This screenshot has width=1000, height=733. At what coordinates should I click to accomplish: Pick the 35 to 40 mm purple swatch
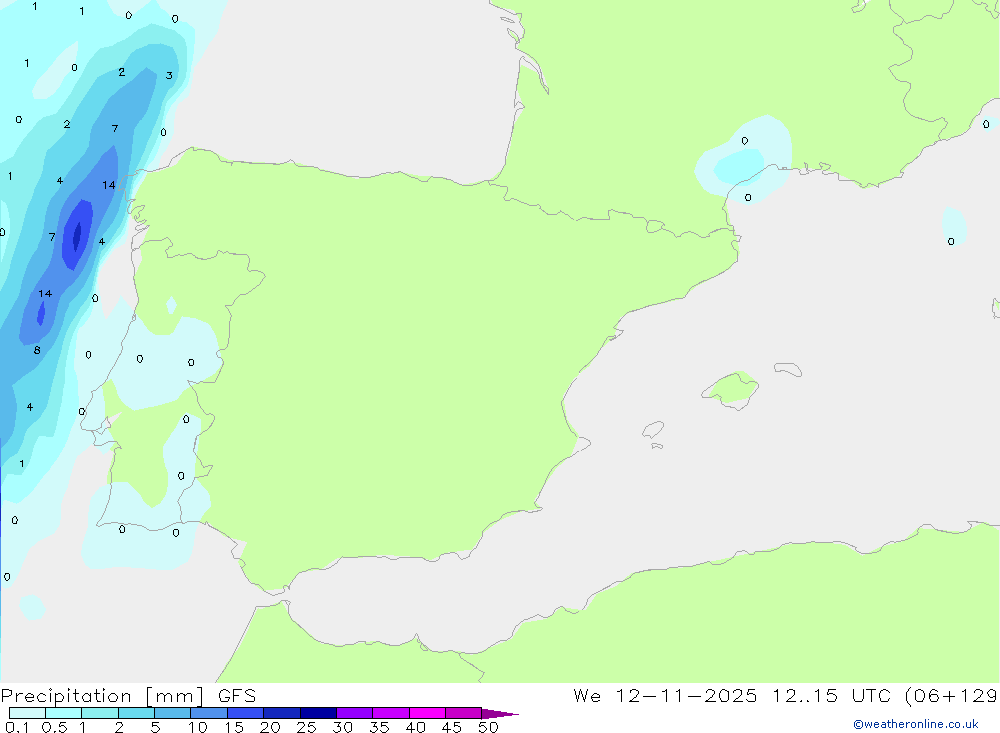(391, 713)
